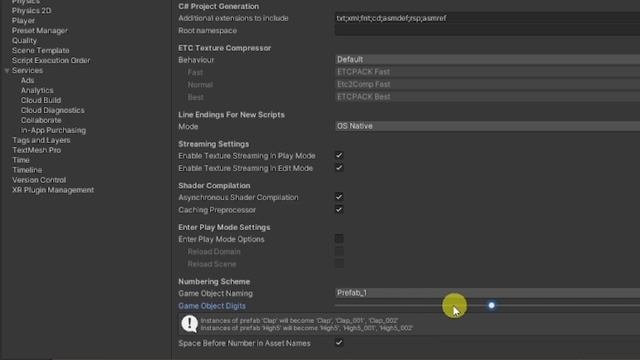The height and width of the screenshot is (360, 640).
Task: Open ETC Behaviour dropdown showing Default
Action: 487,60
